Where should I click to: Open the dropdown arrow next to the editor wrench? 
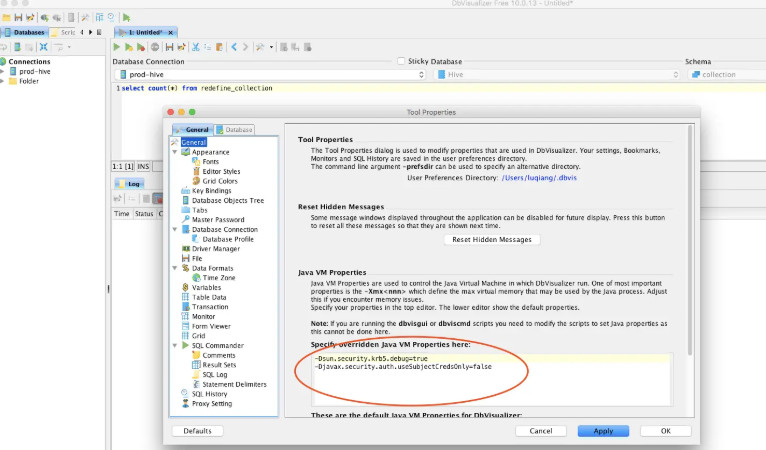click(x=271, y=47)
